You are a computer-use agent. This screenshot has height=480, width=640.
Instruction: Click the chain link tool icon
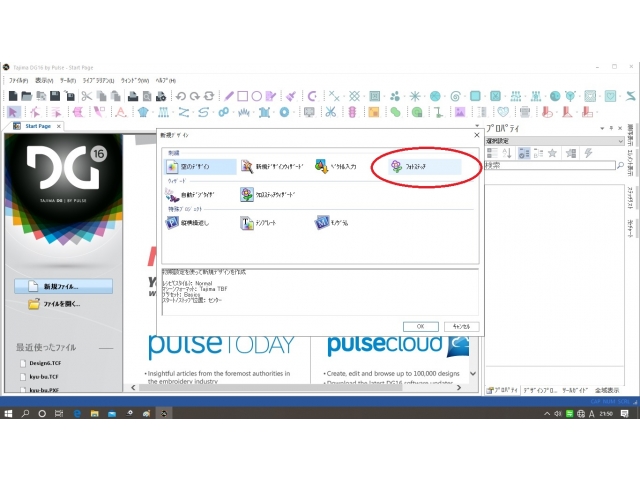(224, 111)
